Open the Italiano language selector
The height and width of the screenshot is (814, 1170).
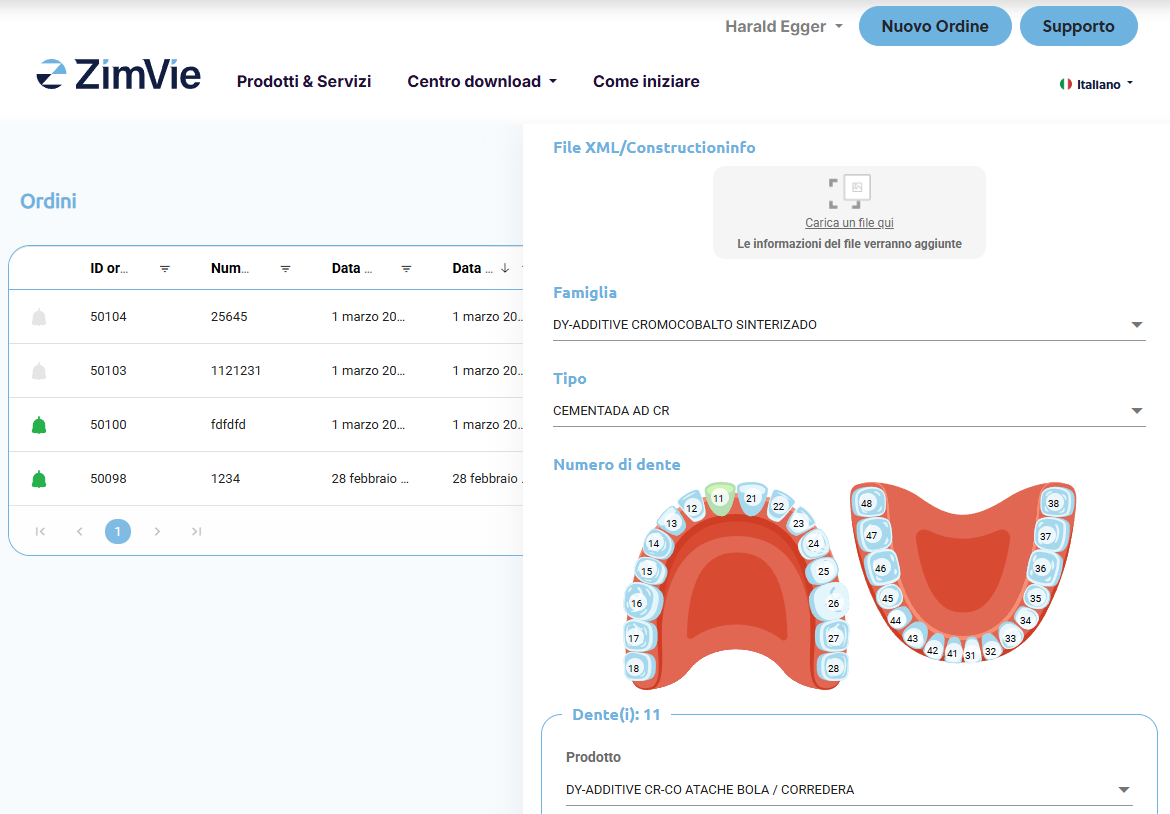[x=1097, y=85]
